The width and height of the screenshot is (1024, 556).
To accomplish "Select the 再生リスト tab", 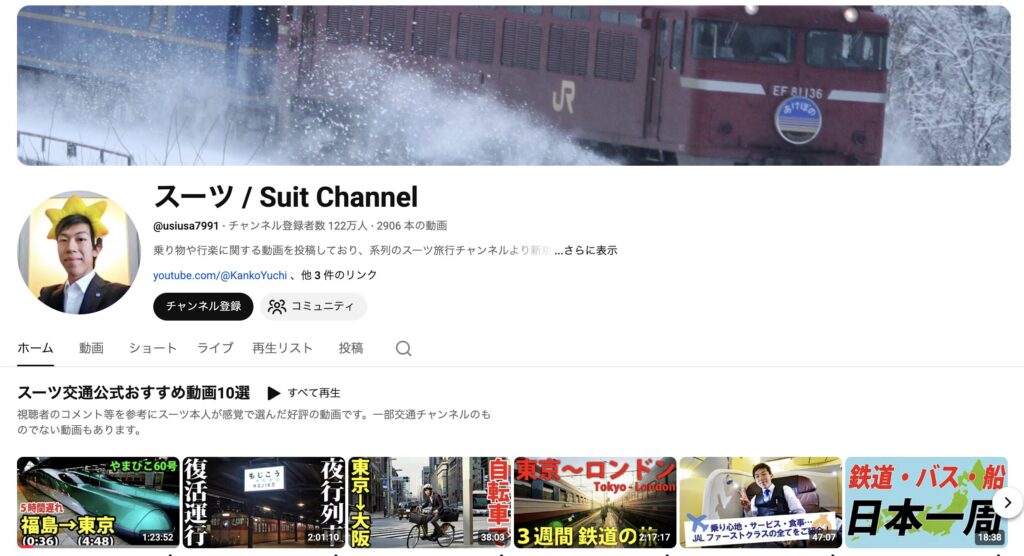I will coord(282,348).
